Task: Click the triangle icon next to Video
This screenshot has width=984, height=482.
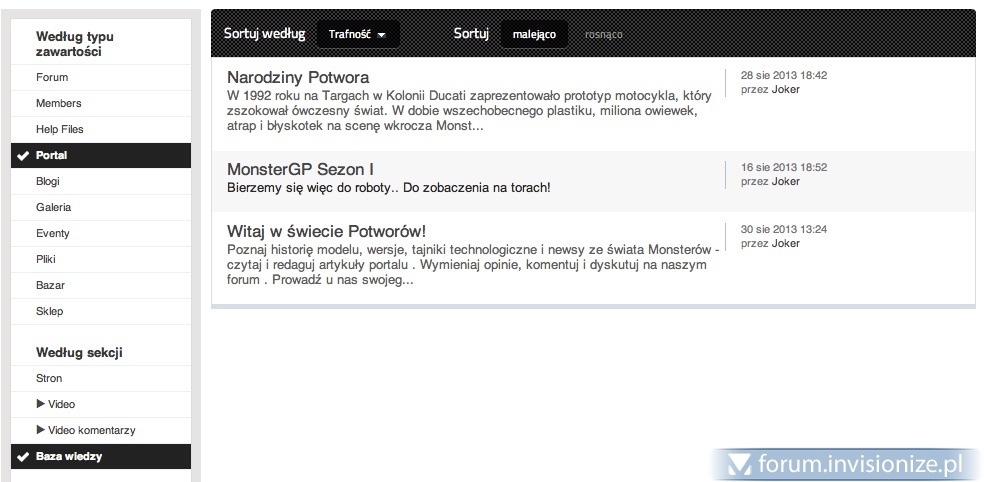Action: coord(40,404)
